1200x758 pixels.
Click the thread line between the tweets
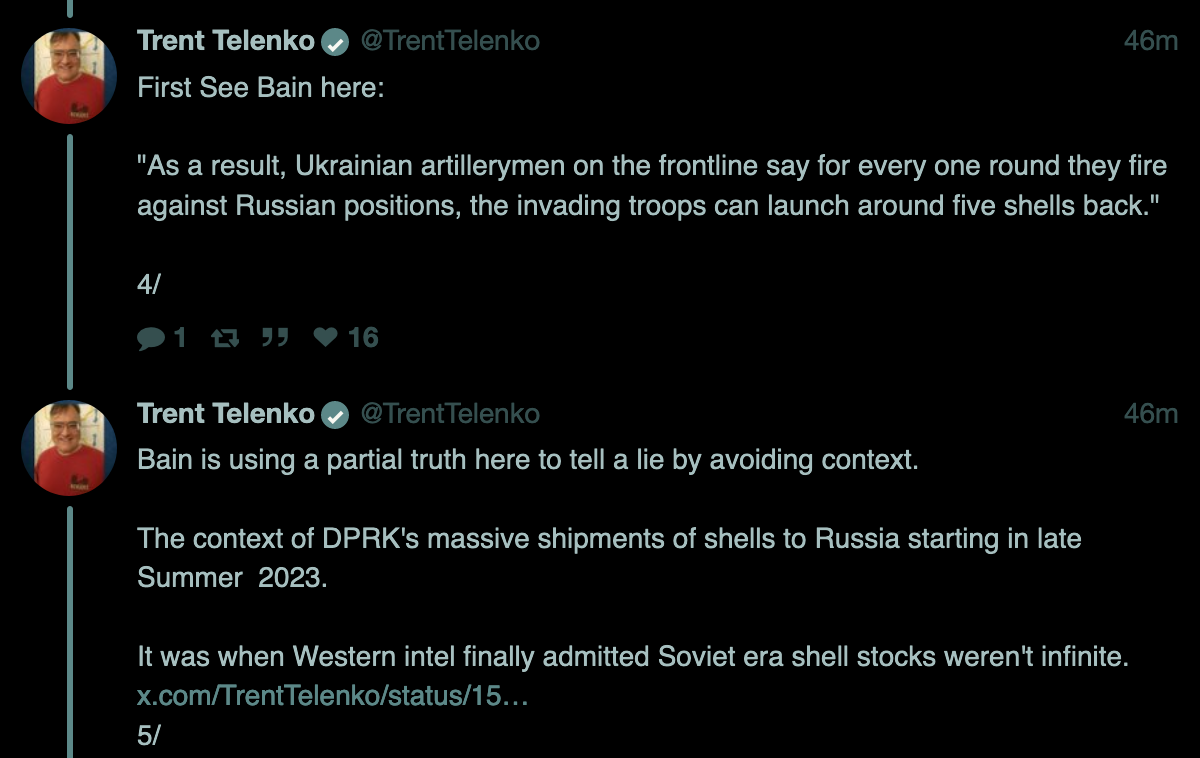coord(70,260)
